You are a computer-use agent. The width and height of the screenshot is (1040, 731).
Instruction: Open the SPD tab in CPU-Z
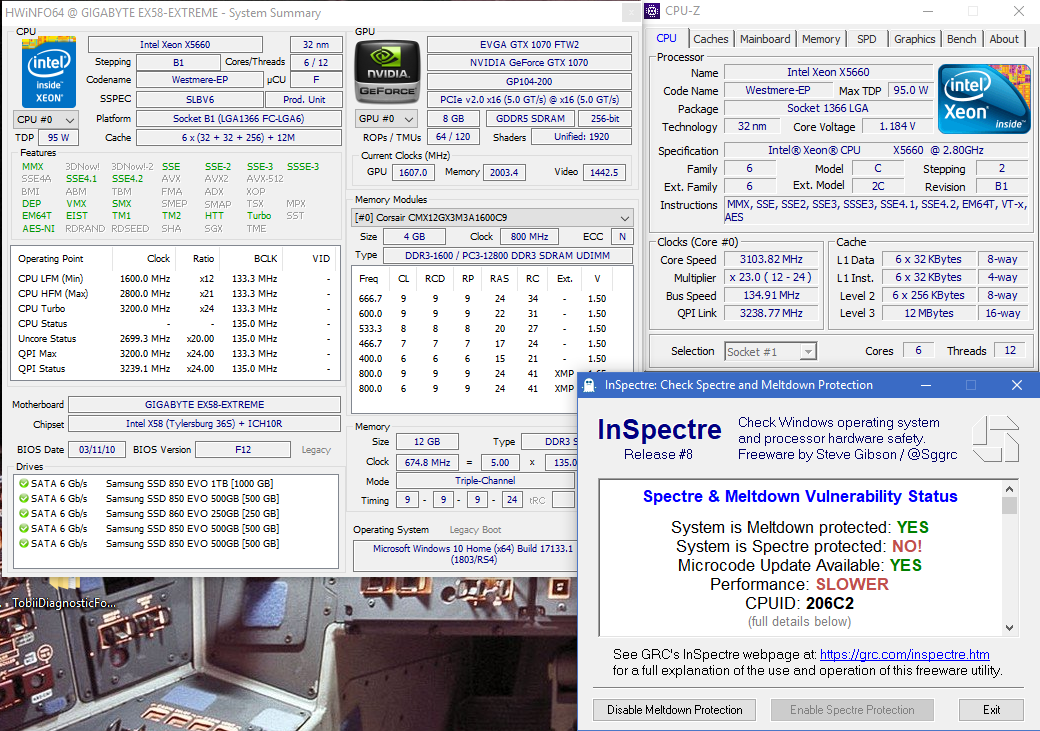click(866, 39)
